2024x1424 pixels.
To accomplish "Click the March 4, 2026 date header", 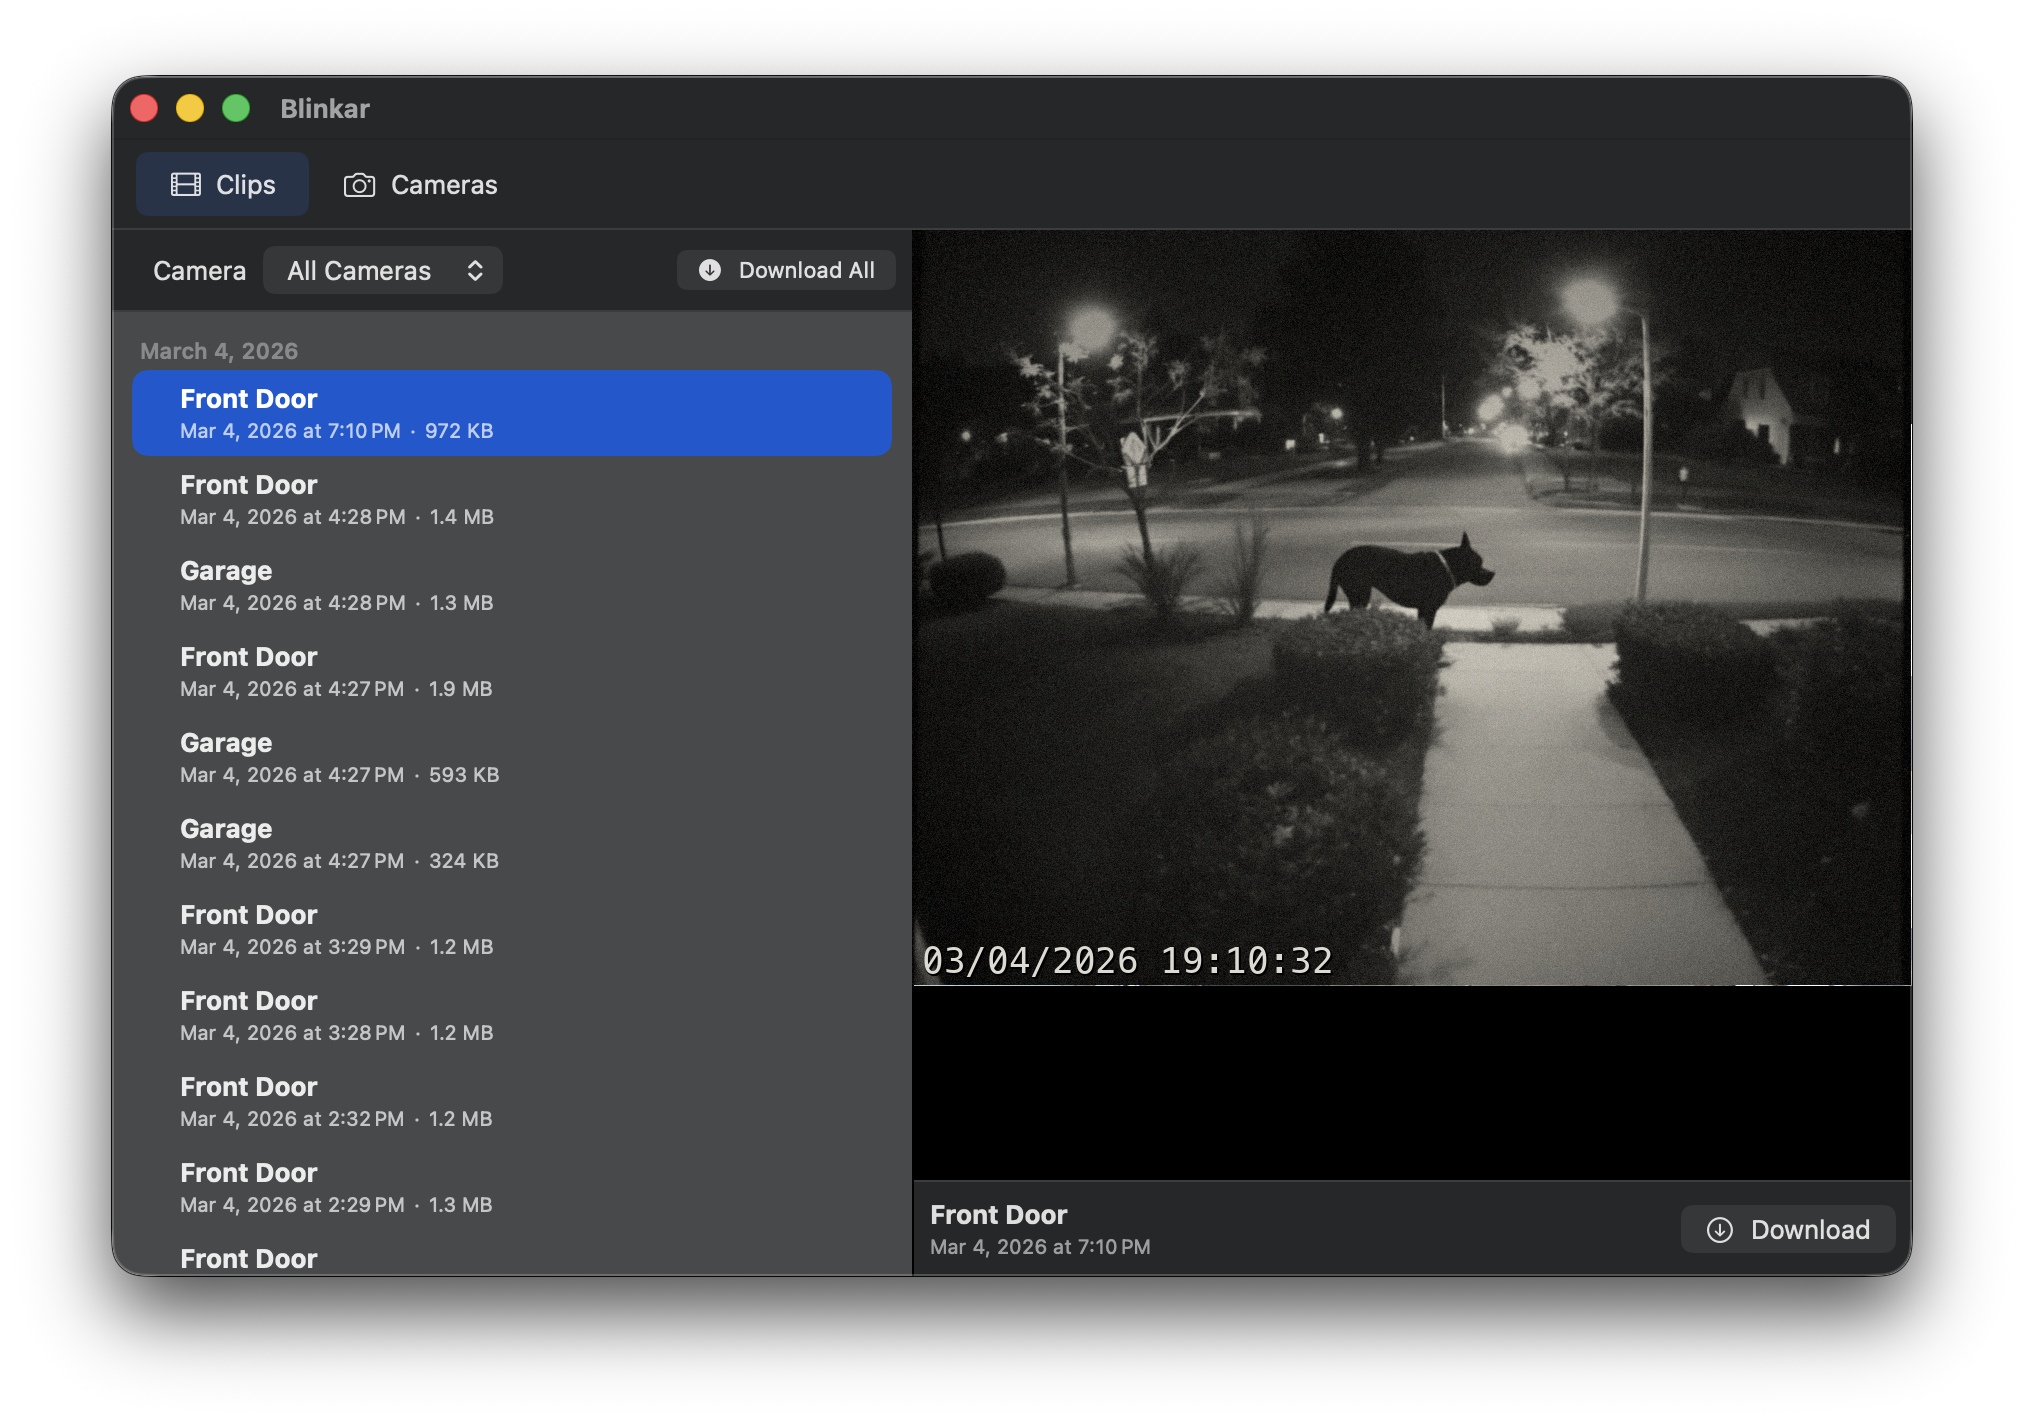I will click(218, 351).
